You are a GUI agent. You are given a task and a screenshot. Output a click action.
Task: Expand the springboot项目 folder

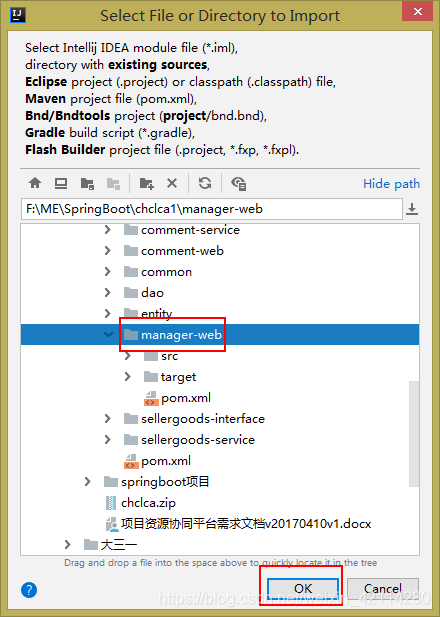[x=87, y=482]
